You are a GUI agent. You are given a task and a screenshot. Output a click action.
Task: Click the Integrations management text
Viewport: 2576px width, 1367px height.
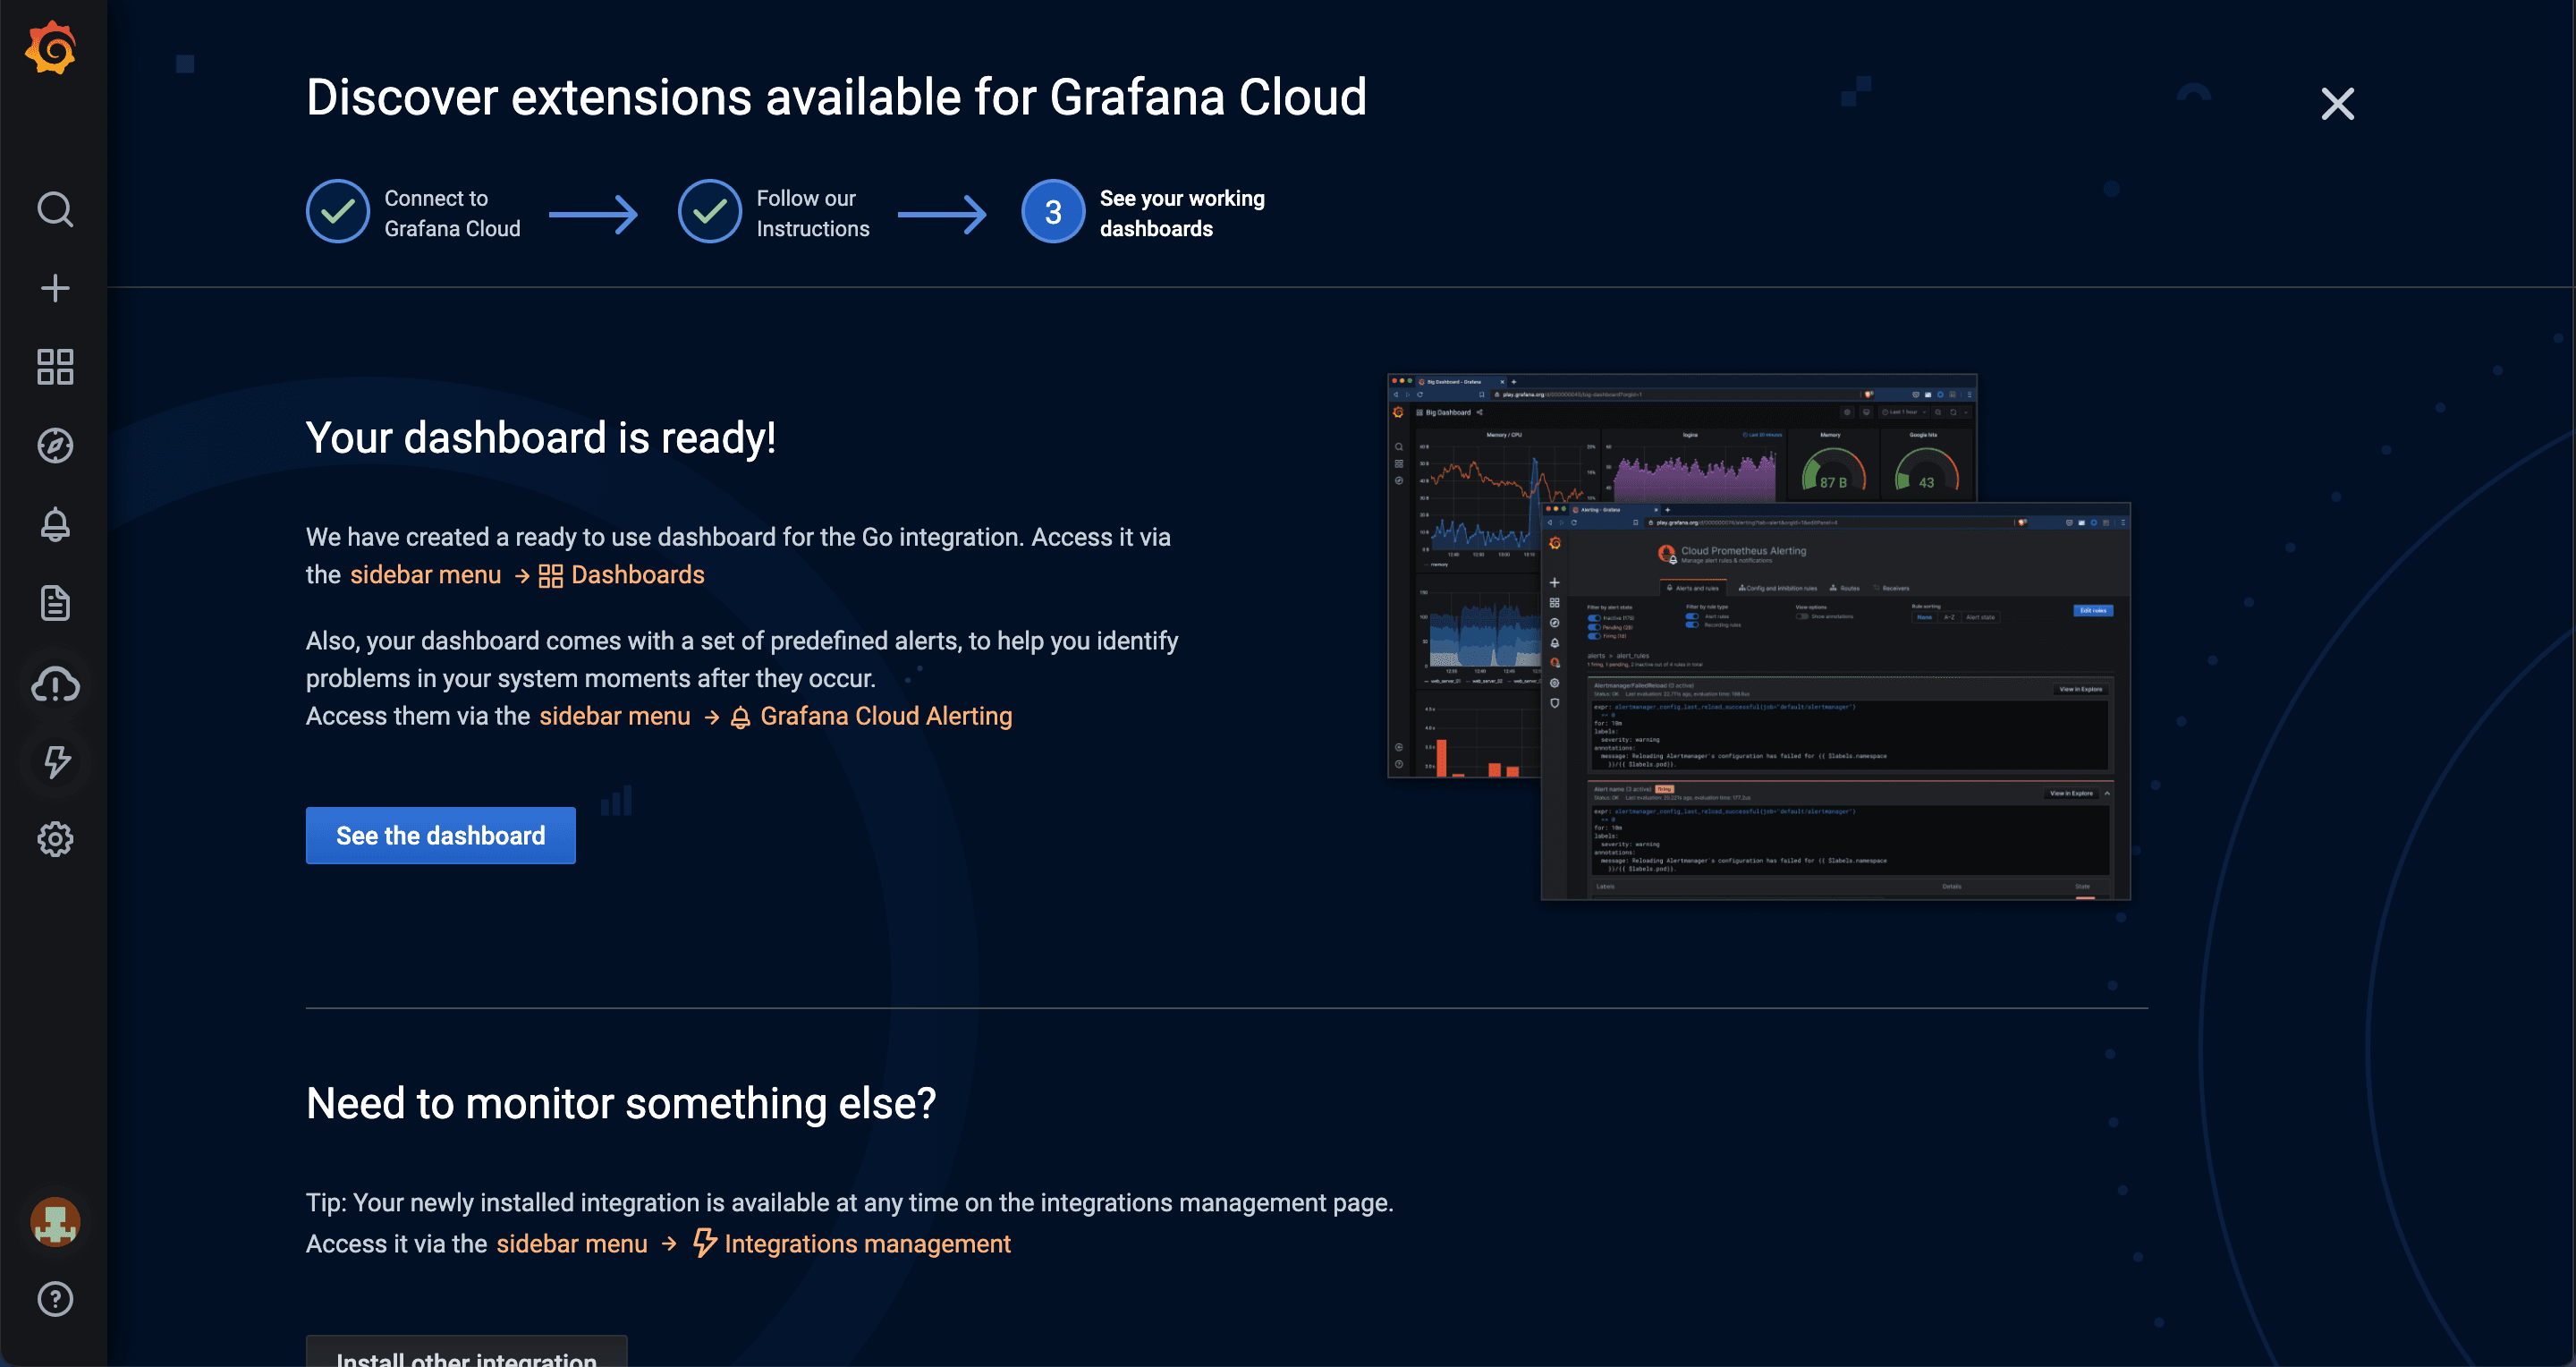(x=866, y=1244)
